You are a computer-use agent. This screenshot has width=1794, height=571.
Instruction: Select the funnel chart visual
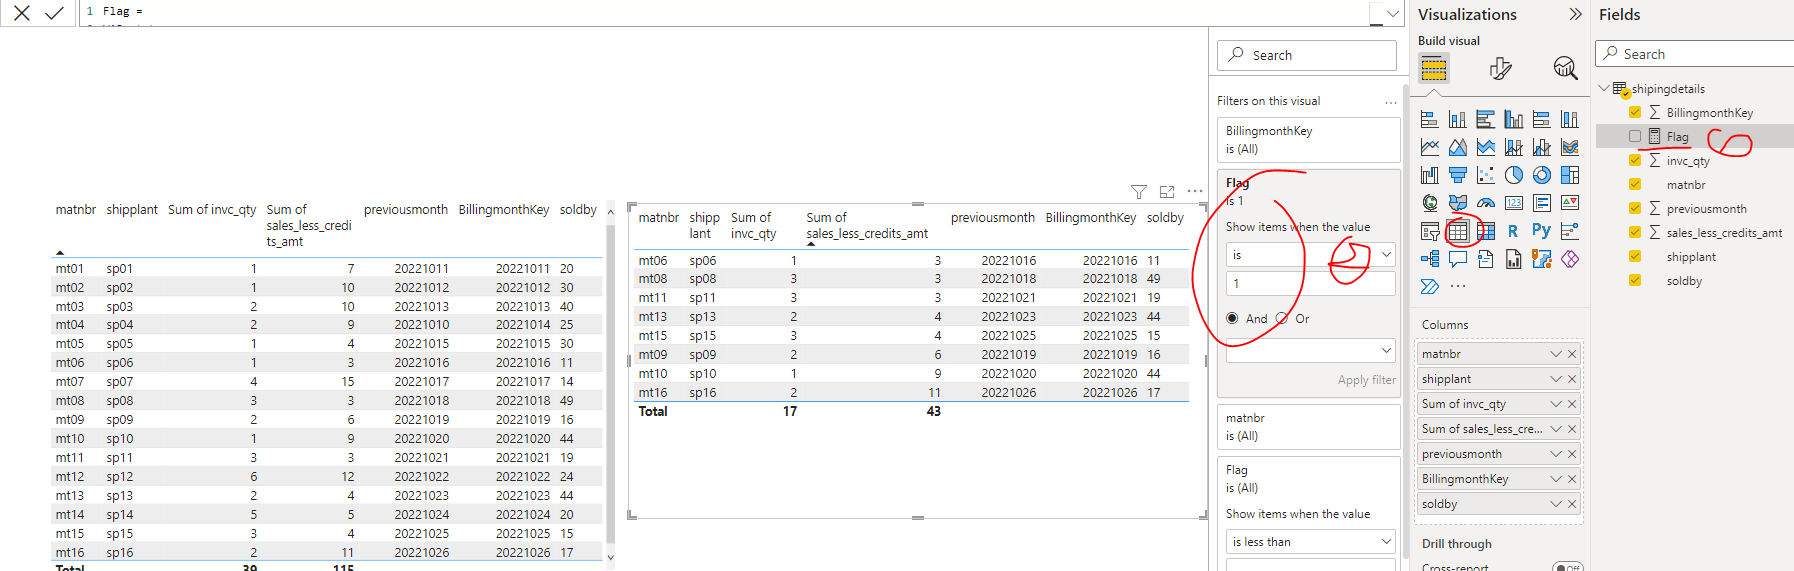[1458, 176]
